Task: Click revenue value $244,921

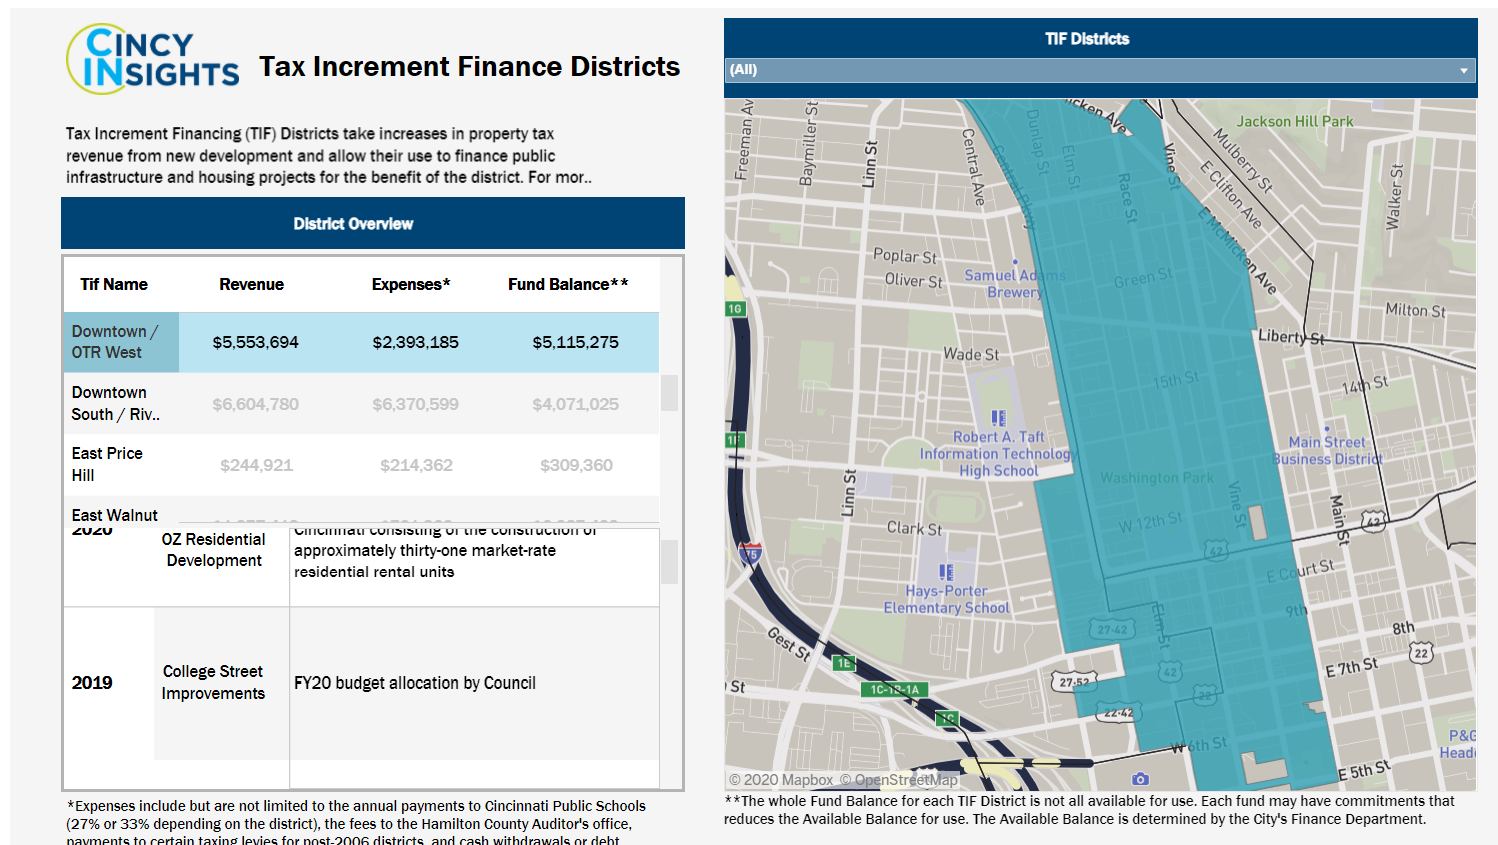Action: [x=257, y=466]
